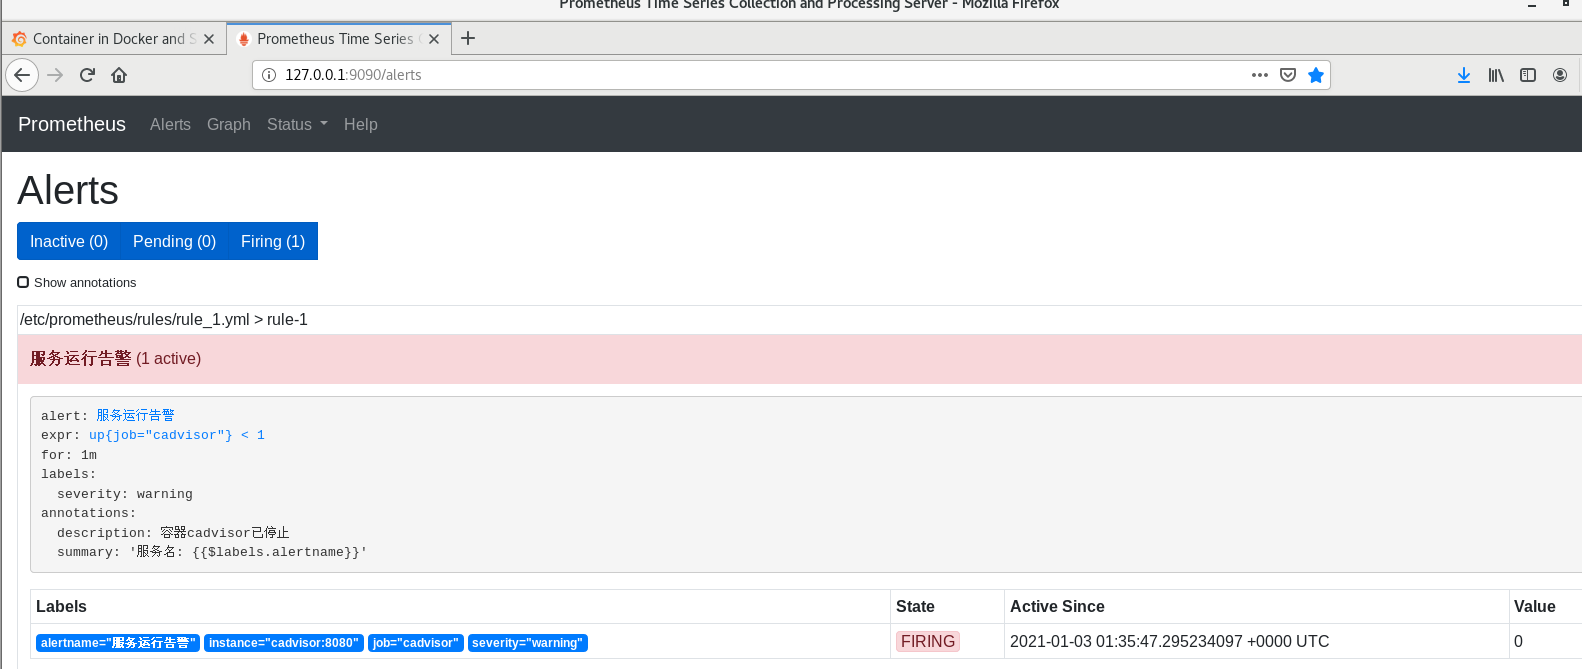Switch to Container in Docker tab

[x=113, y=39]
